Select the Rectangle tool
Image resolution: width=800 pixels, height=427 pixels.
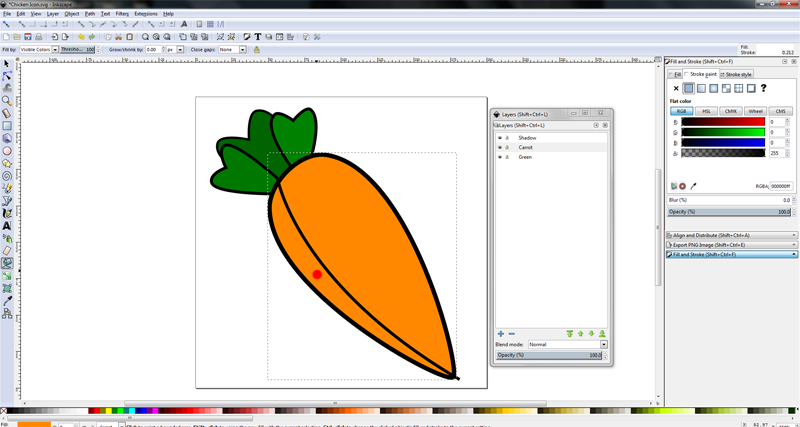click(x=7, y=125)
